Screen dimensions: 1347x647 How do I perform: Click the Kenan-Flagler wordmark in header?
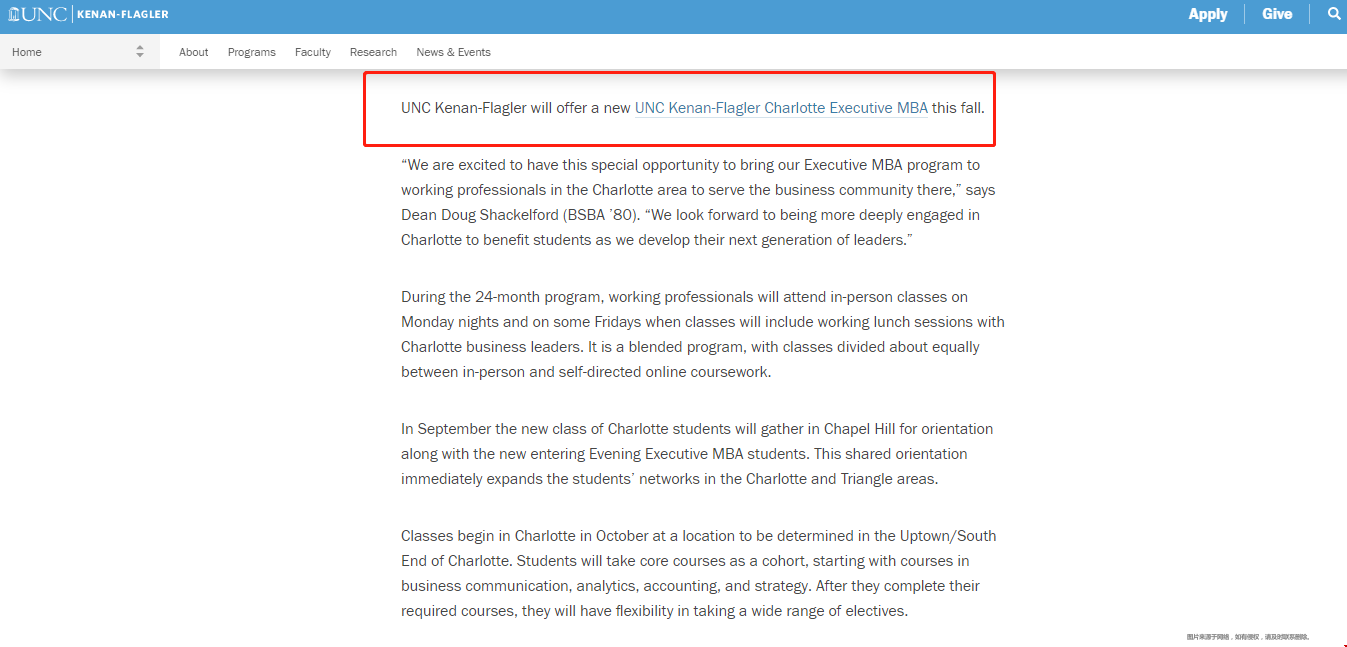[124, 14]
